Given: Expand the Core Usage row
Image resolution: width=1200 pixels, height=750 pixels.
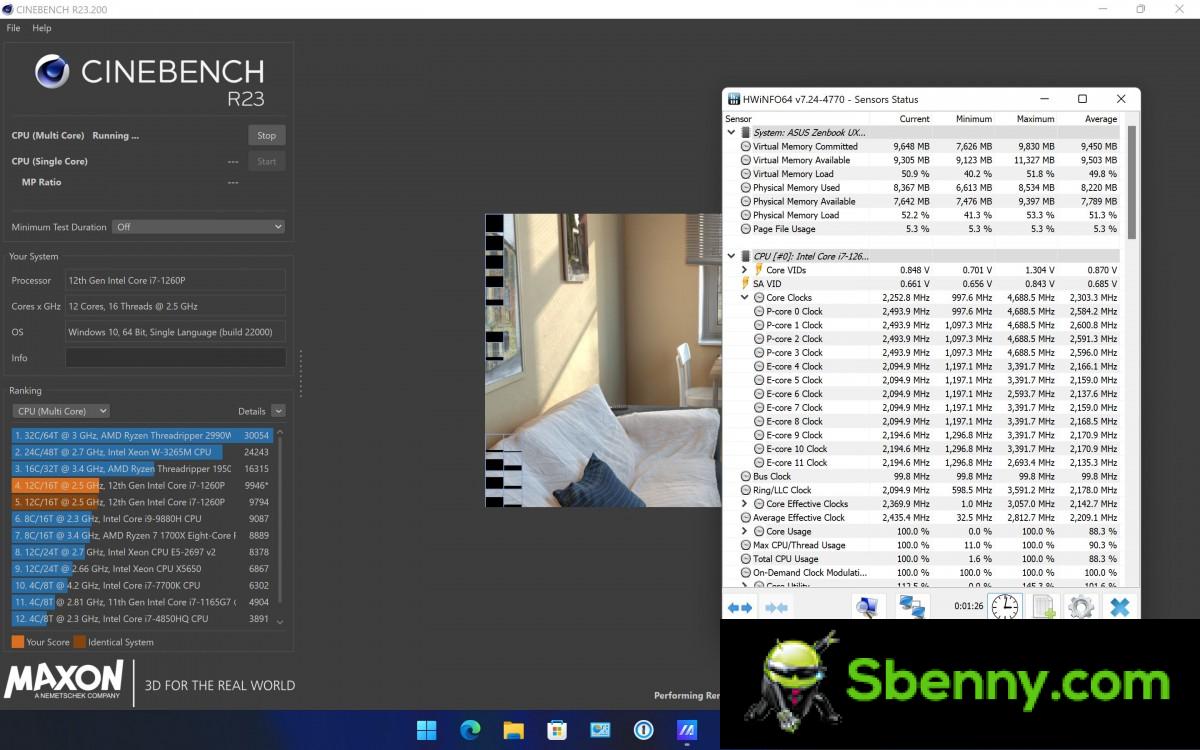Looking at the screenshot, I should [744, 531].
